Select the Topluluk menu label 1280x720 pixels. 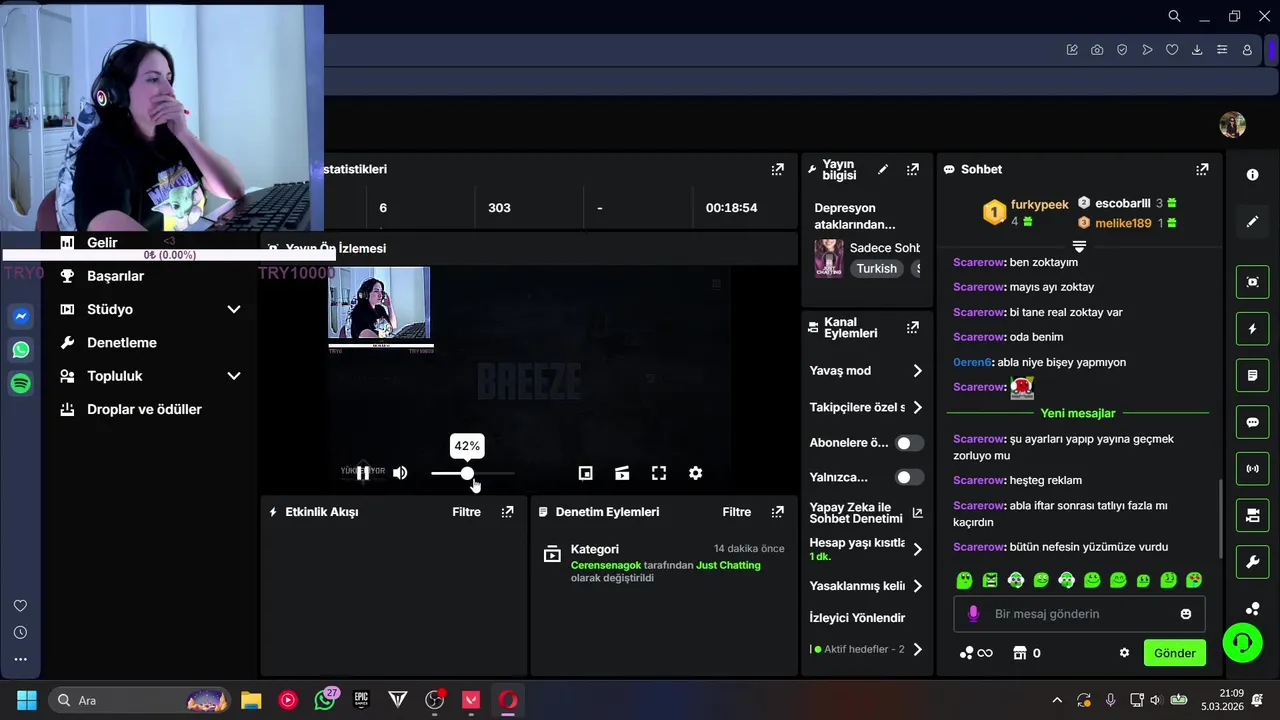[x=115, y=376]
